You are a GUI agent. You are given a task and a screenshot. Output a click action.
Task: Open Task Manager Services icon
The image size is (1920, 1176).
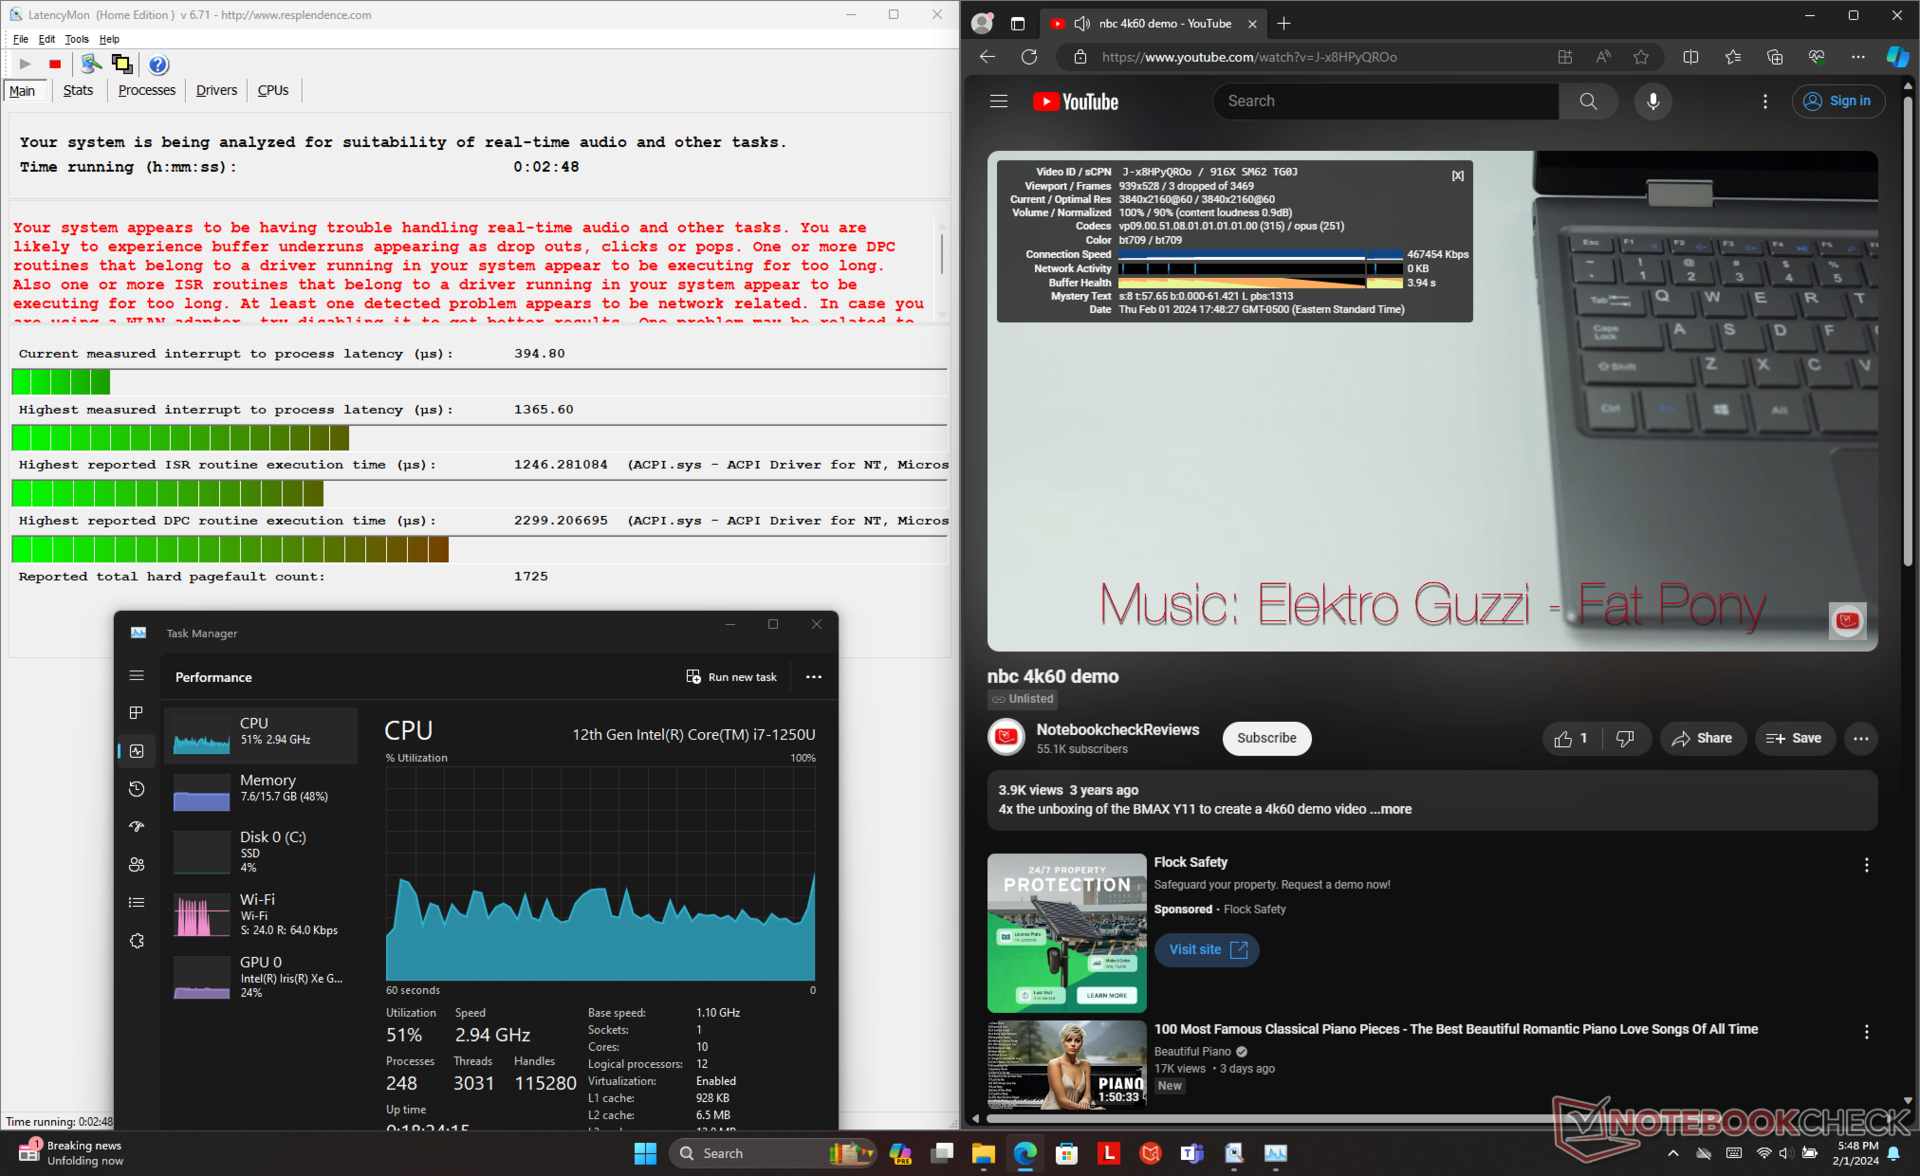pyautogui.click(x=137, y=941)
